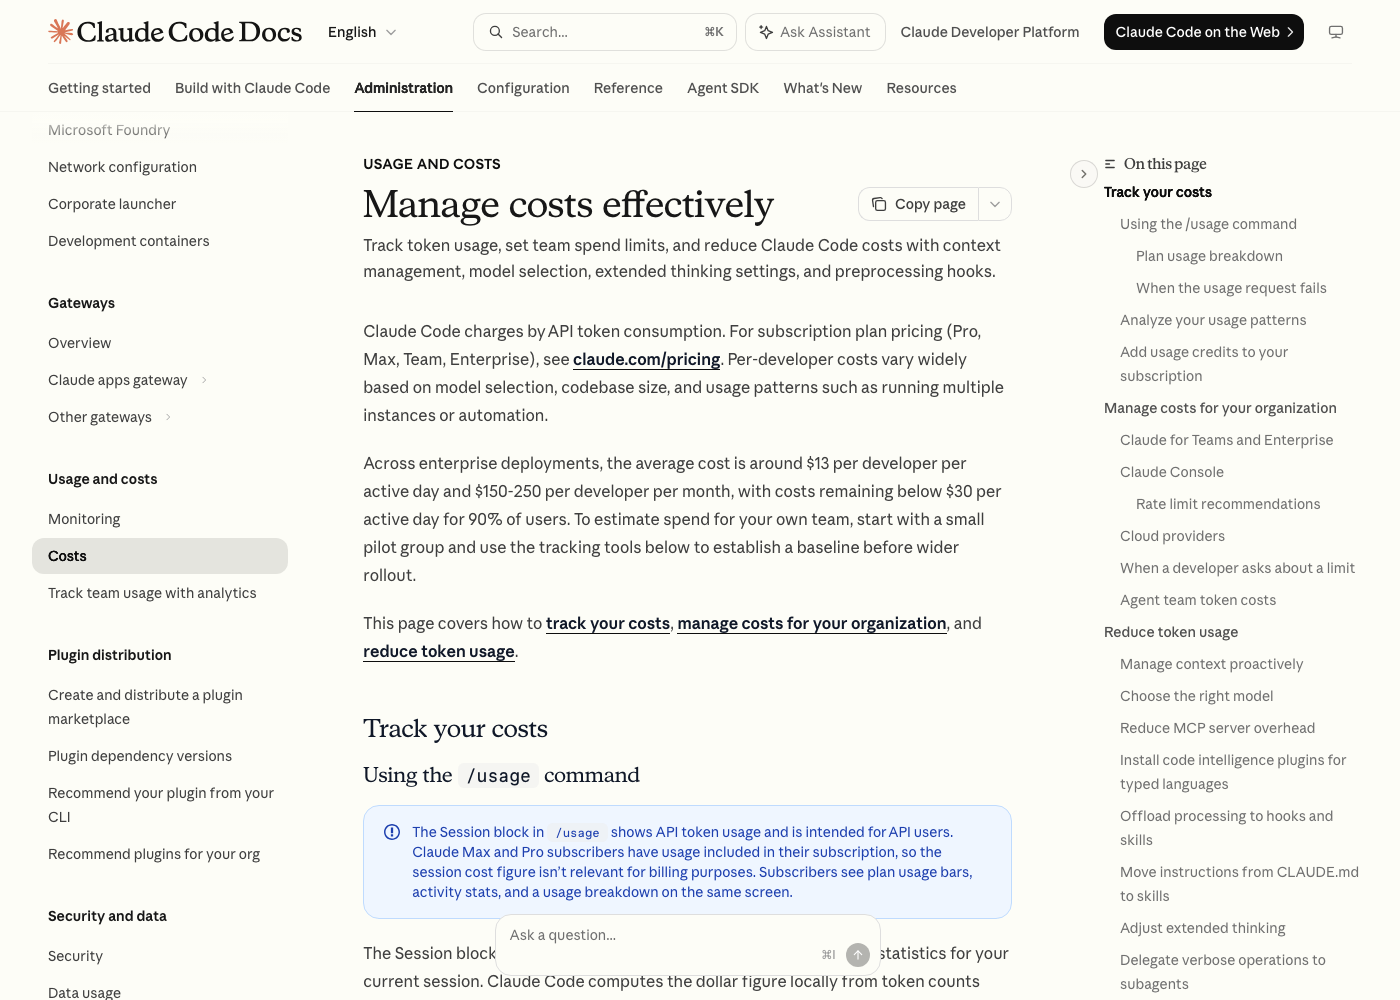Jump to Rate limit recommendations

click(1228, 504)
